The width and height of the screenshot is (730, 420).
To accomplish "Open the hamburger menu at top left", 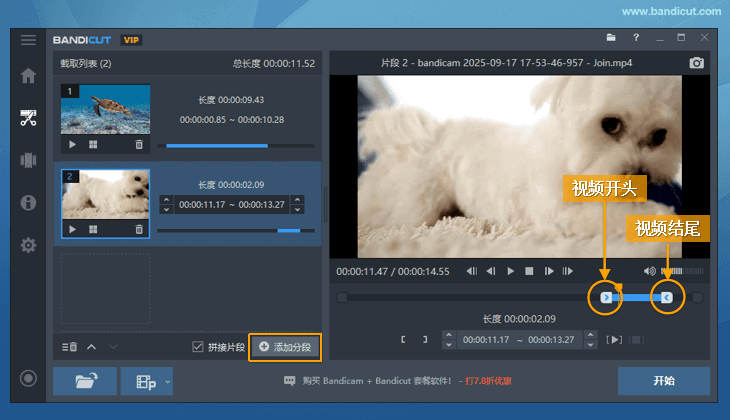I will pyautogui.click(x=28, y=40).
